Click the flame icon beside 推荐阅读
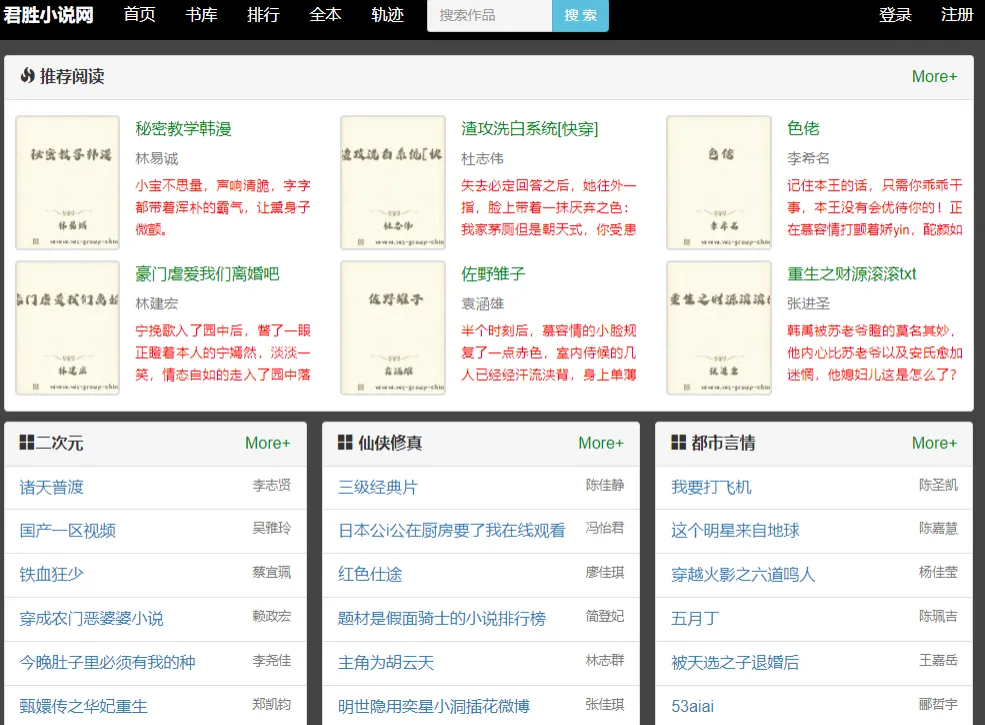 click(x=27, y=76)
